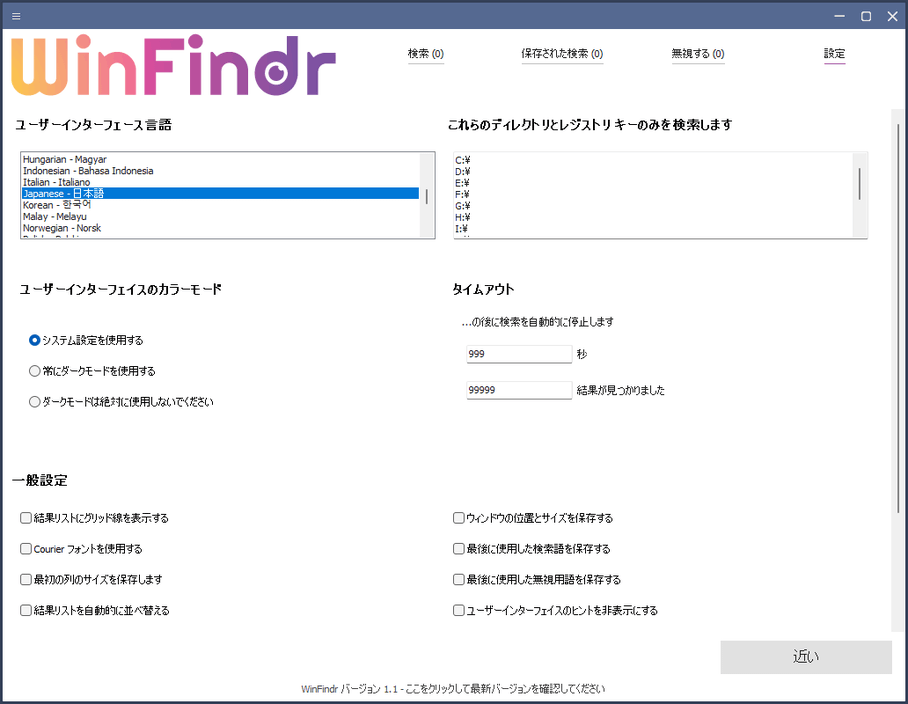Select Japanese - 日本語 language entry
908x704 pixels.
click(x=220, y=193)
